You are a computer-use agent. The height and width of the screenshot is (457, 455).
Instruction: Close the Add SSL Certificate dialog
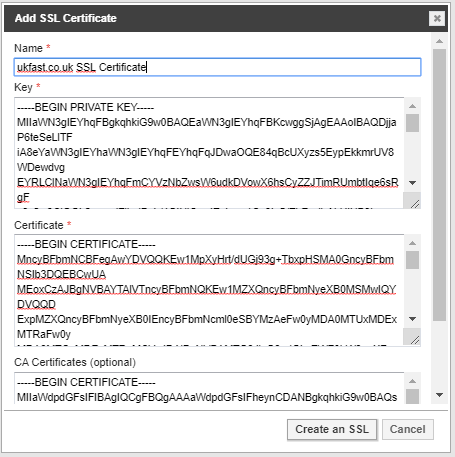coord(437,18)
